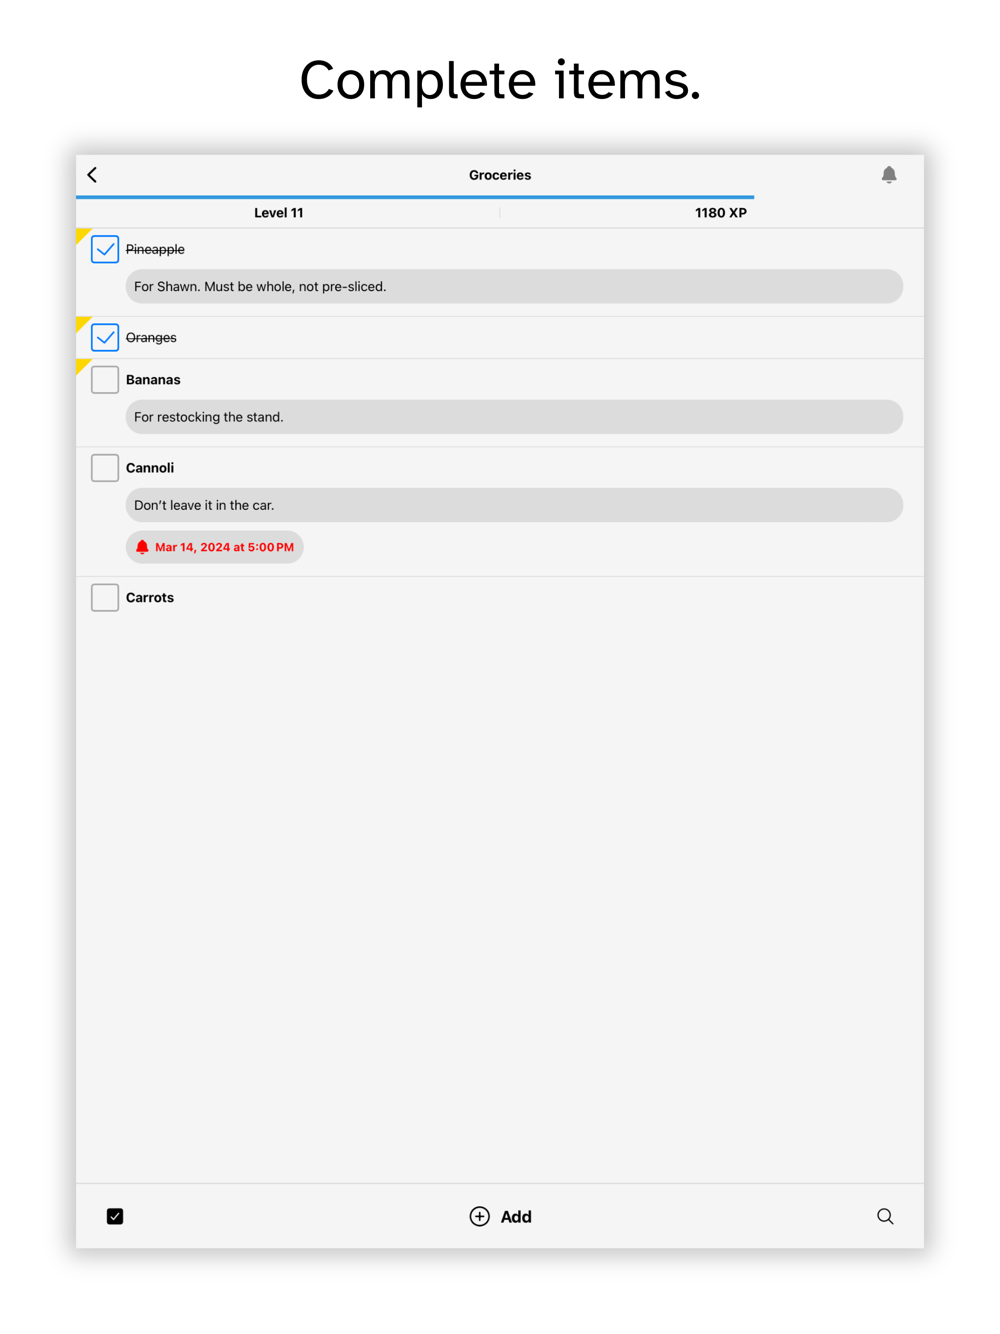Tap the 1180 XP label
The width and height of the screenshot is (1000, 1334).
tap(721, 213)
